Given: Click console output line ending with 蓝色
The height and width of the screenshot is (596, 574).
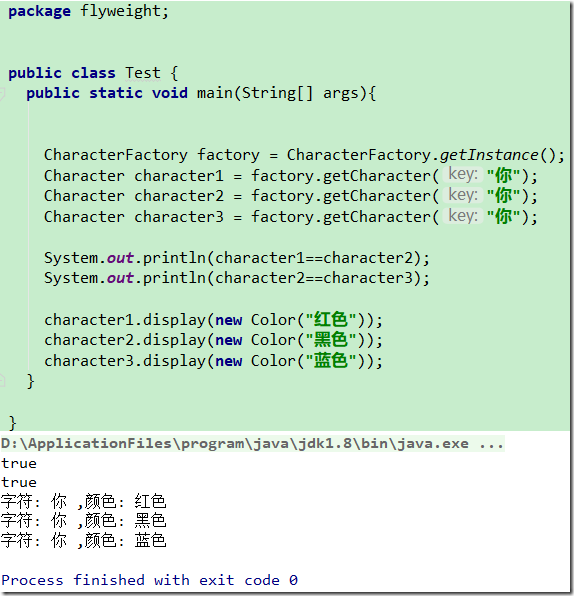Looking at the screenshot, I should coord(83,540).
